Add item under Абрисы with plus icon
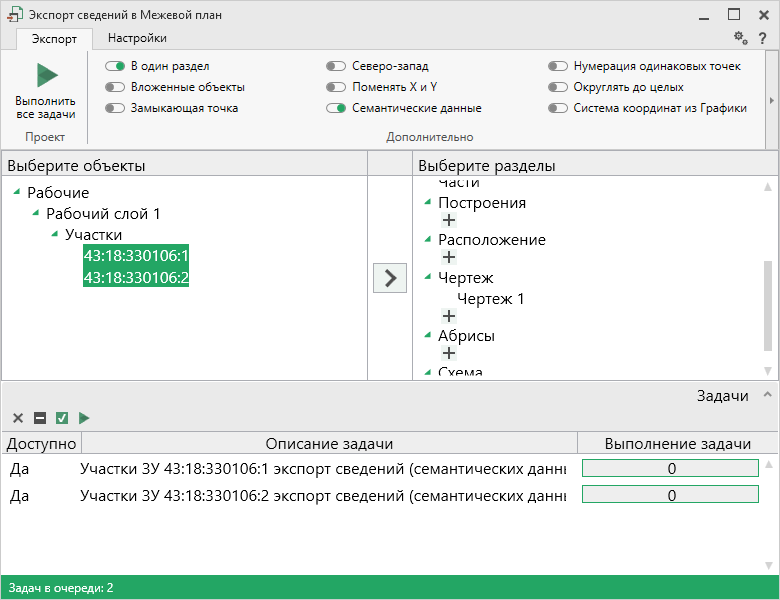Image resolution: width=780 pixels, height=600 pixels. point(449,353)
